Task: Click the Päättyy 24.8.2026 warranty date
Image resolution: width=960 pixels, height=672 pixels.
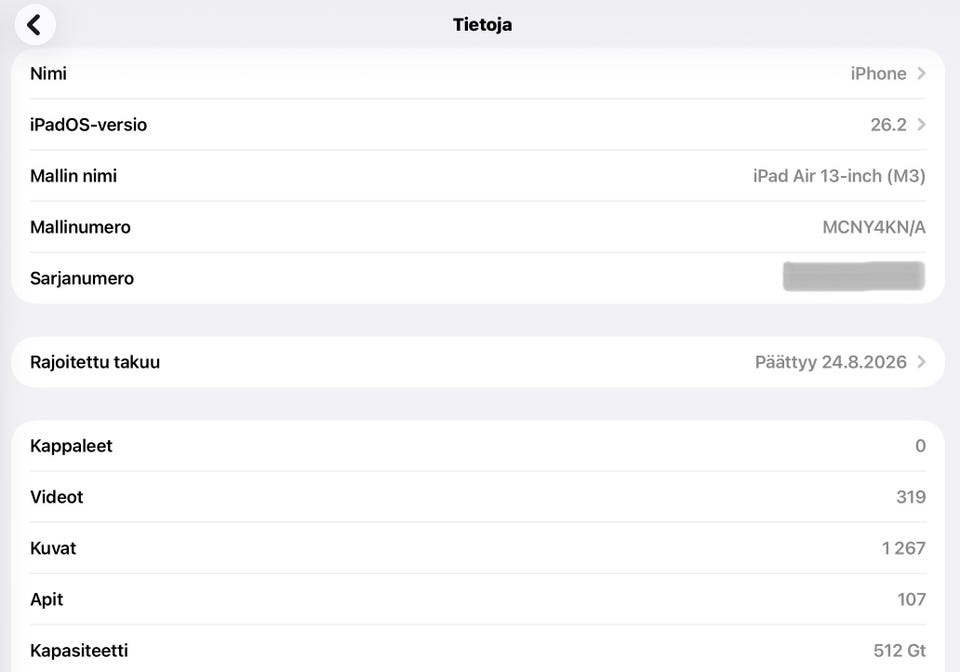Action: click(830, 362)
